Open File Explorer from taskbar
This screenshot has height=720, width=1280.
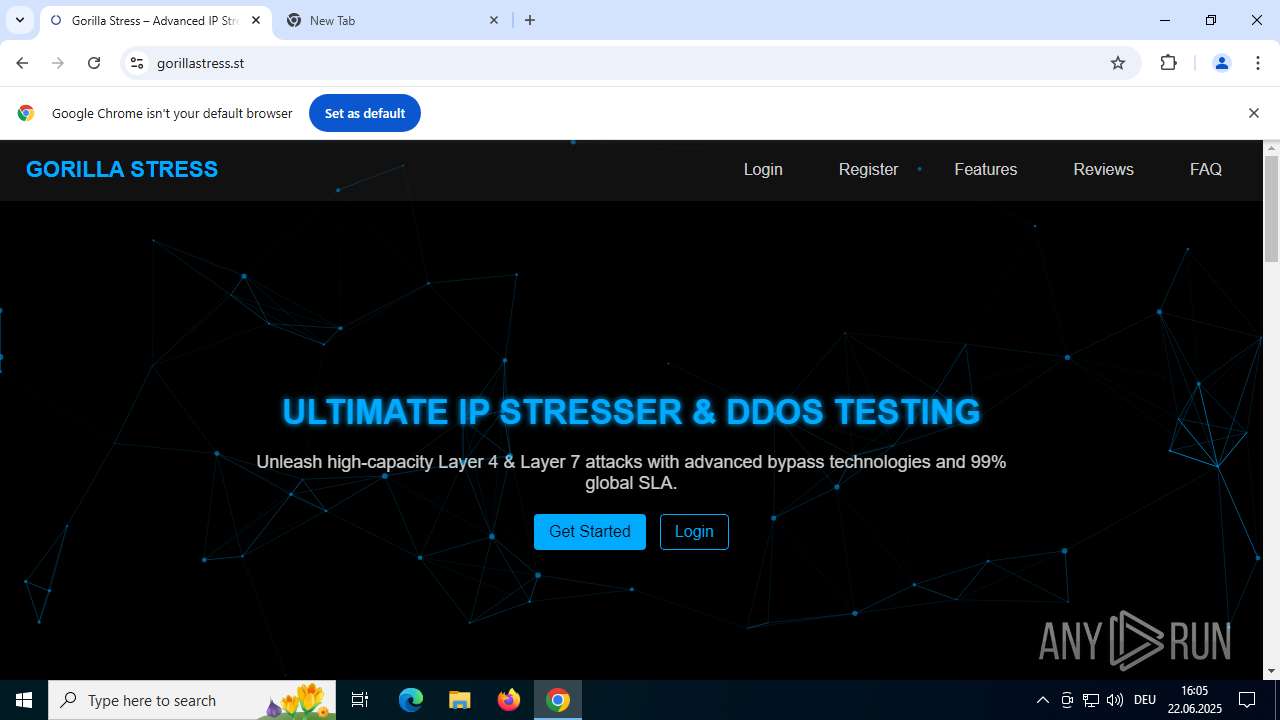459,700
